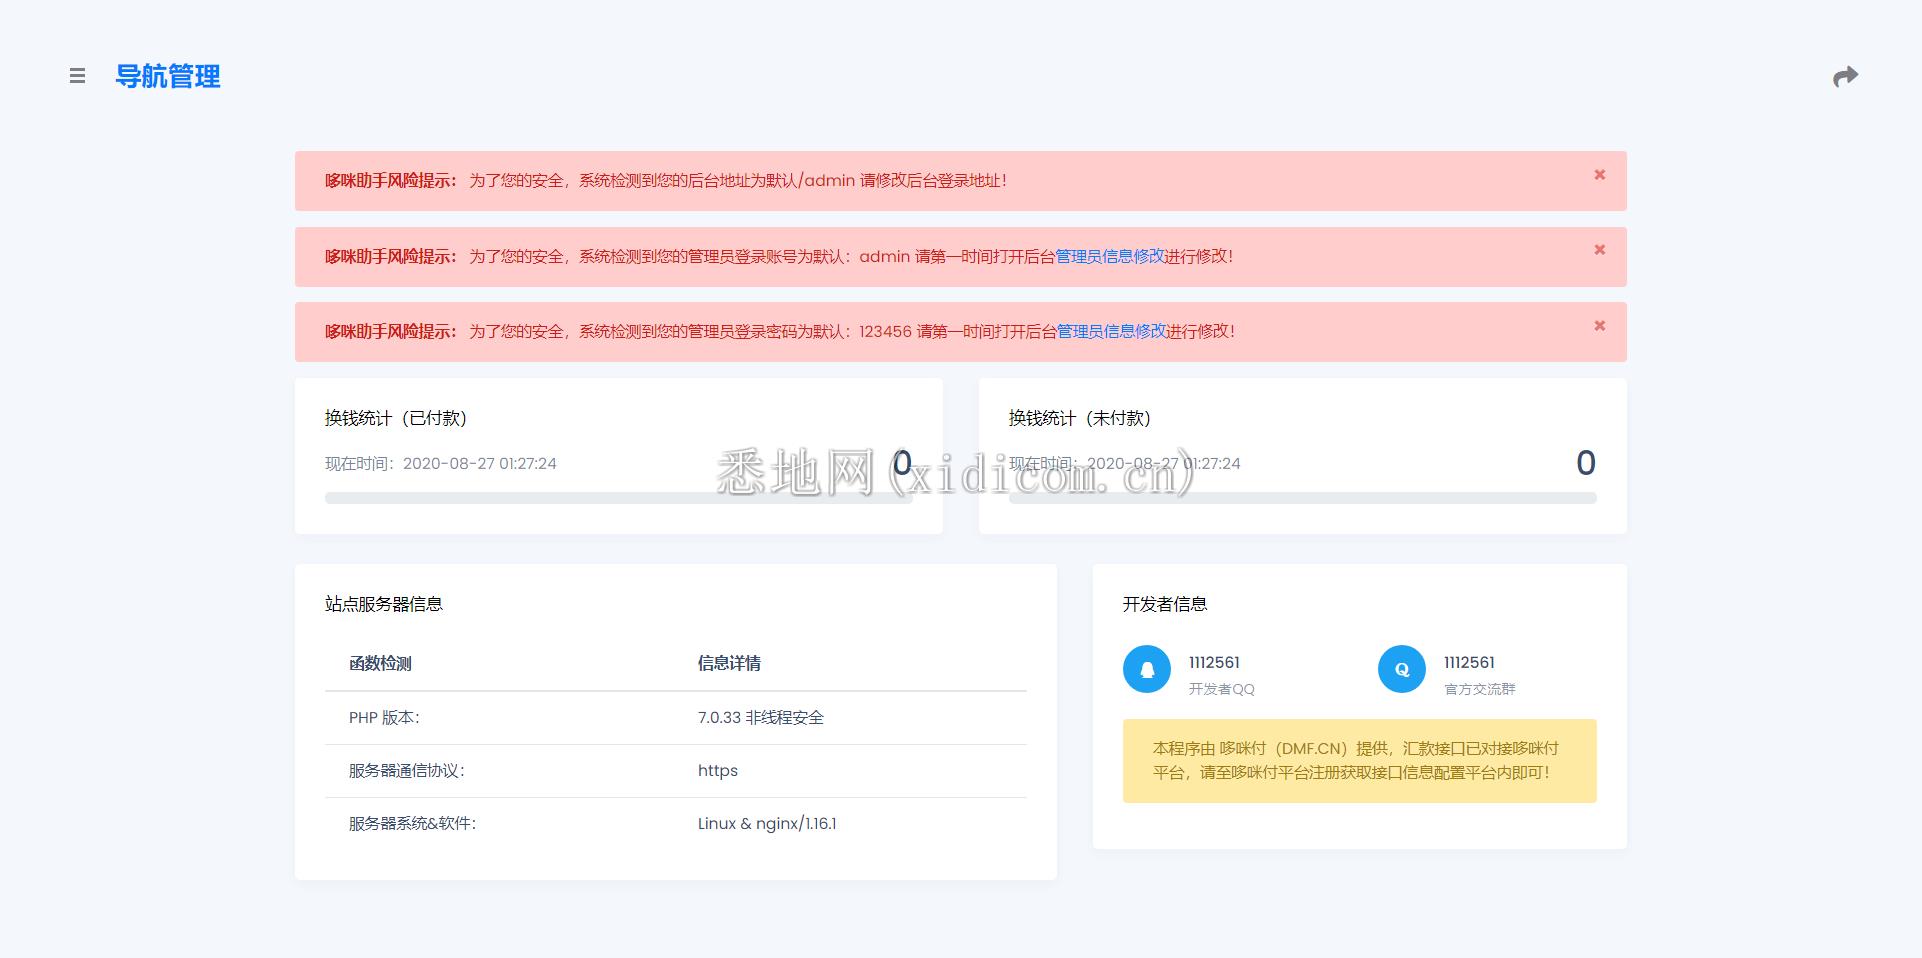The width and height of the screenshot is (1922, 958).
Task: Open 管理员信息修改 link in account warning
Action: [1110, 256]
